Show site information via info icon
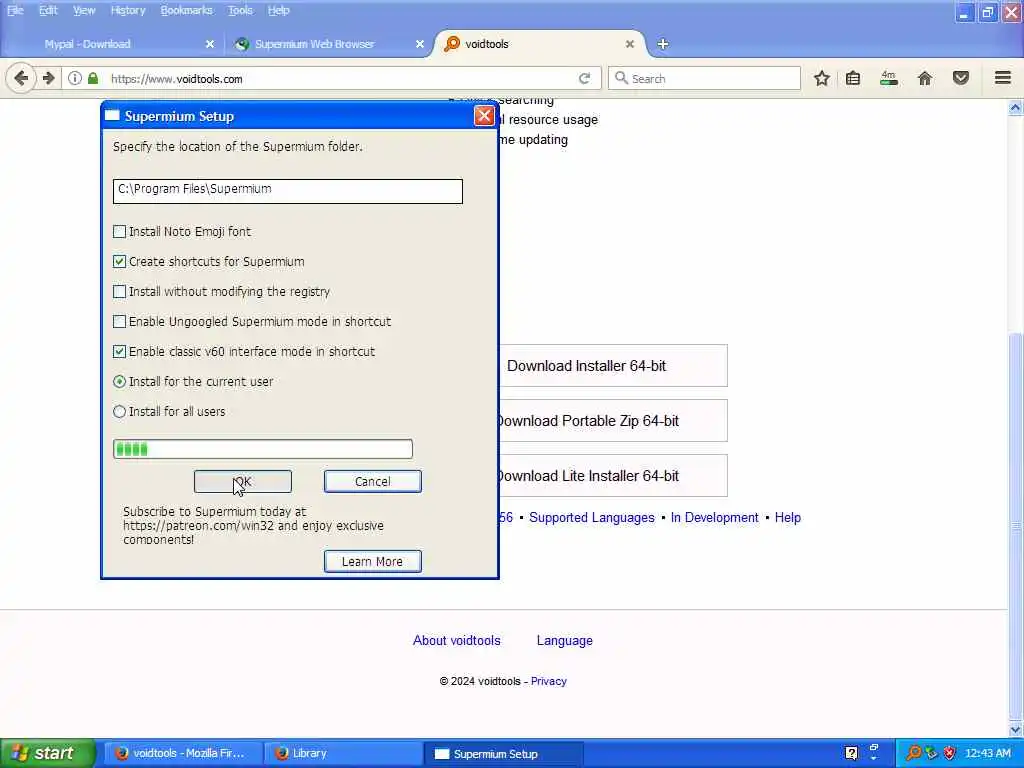1024x768 pixels. coord(75,78)
